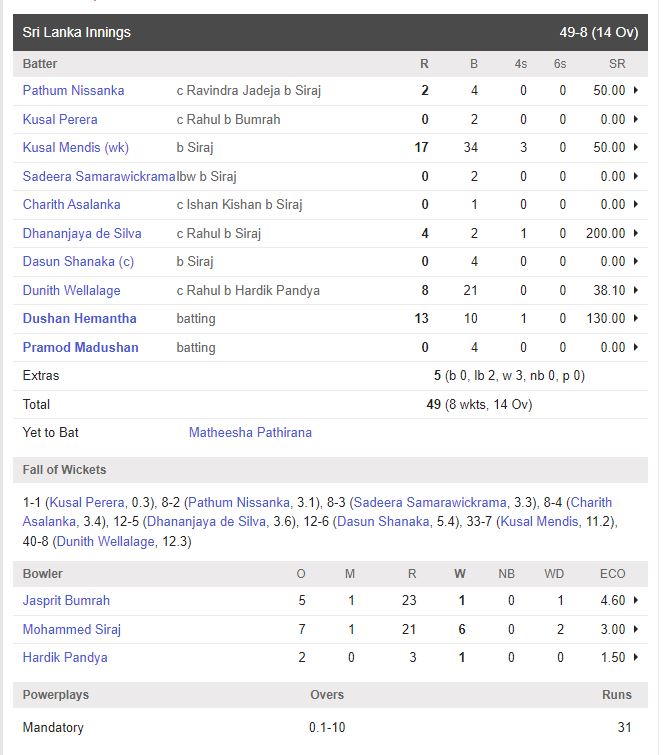The height and width of the screenshot is (755, 663).
Task: Open Matheesha Pathirana in Yet to Bat
Action: (250, 433)
